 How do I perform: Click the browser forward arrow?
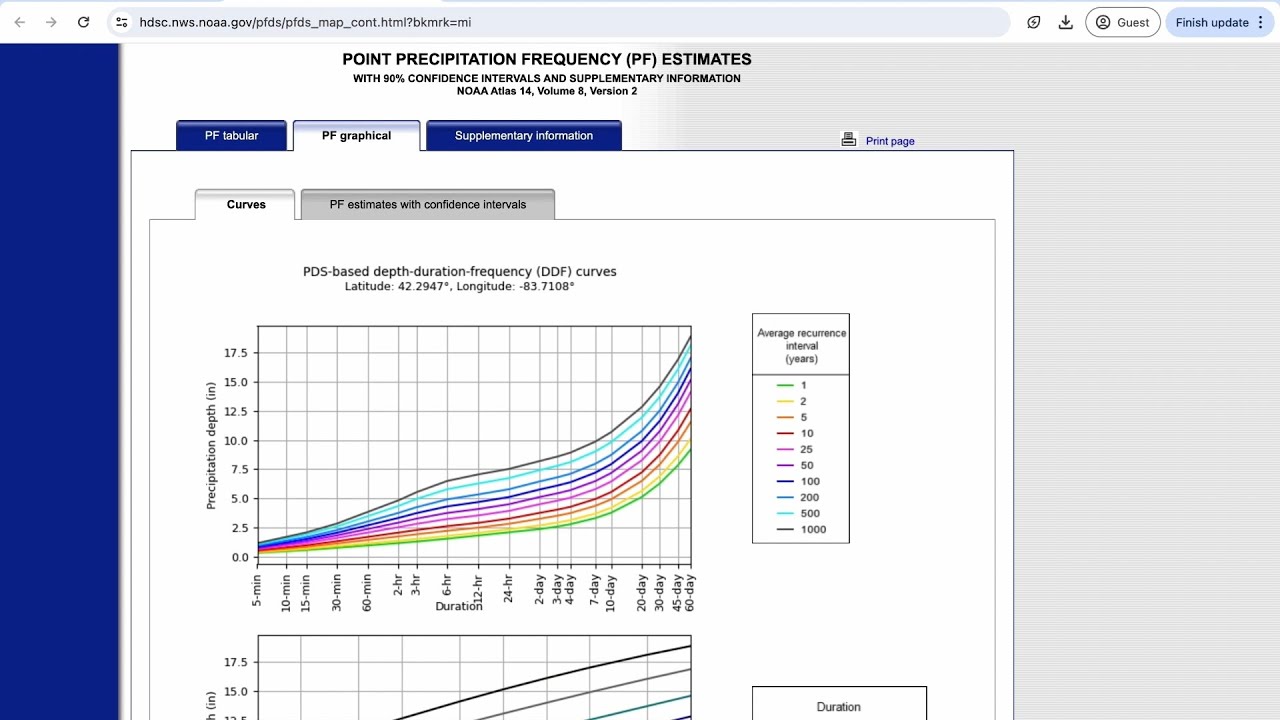tap(51, 22)
